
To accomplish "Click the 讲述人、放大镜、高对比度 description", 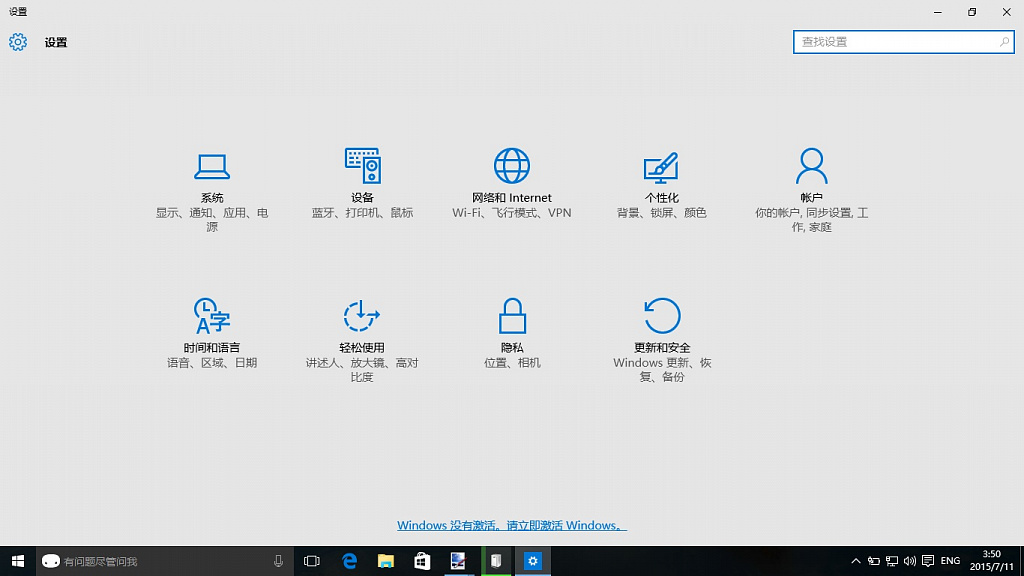I will click(362, 370).
